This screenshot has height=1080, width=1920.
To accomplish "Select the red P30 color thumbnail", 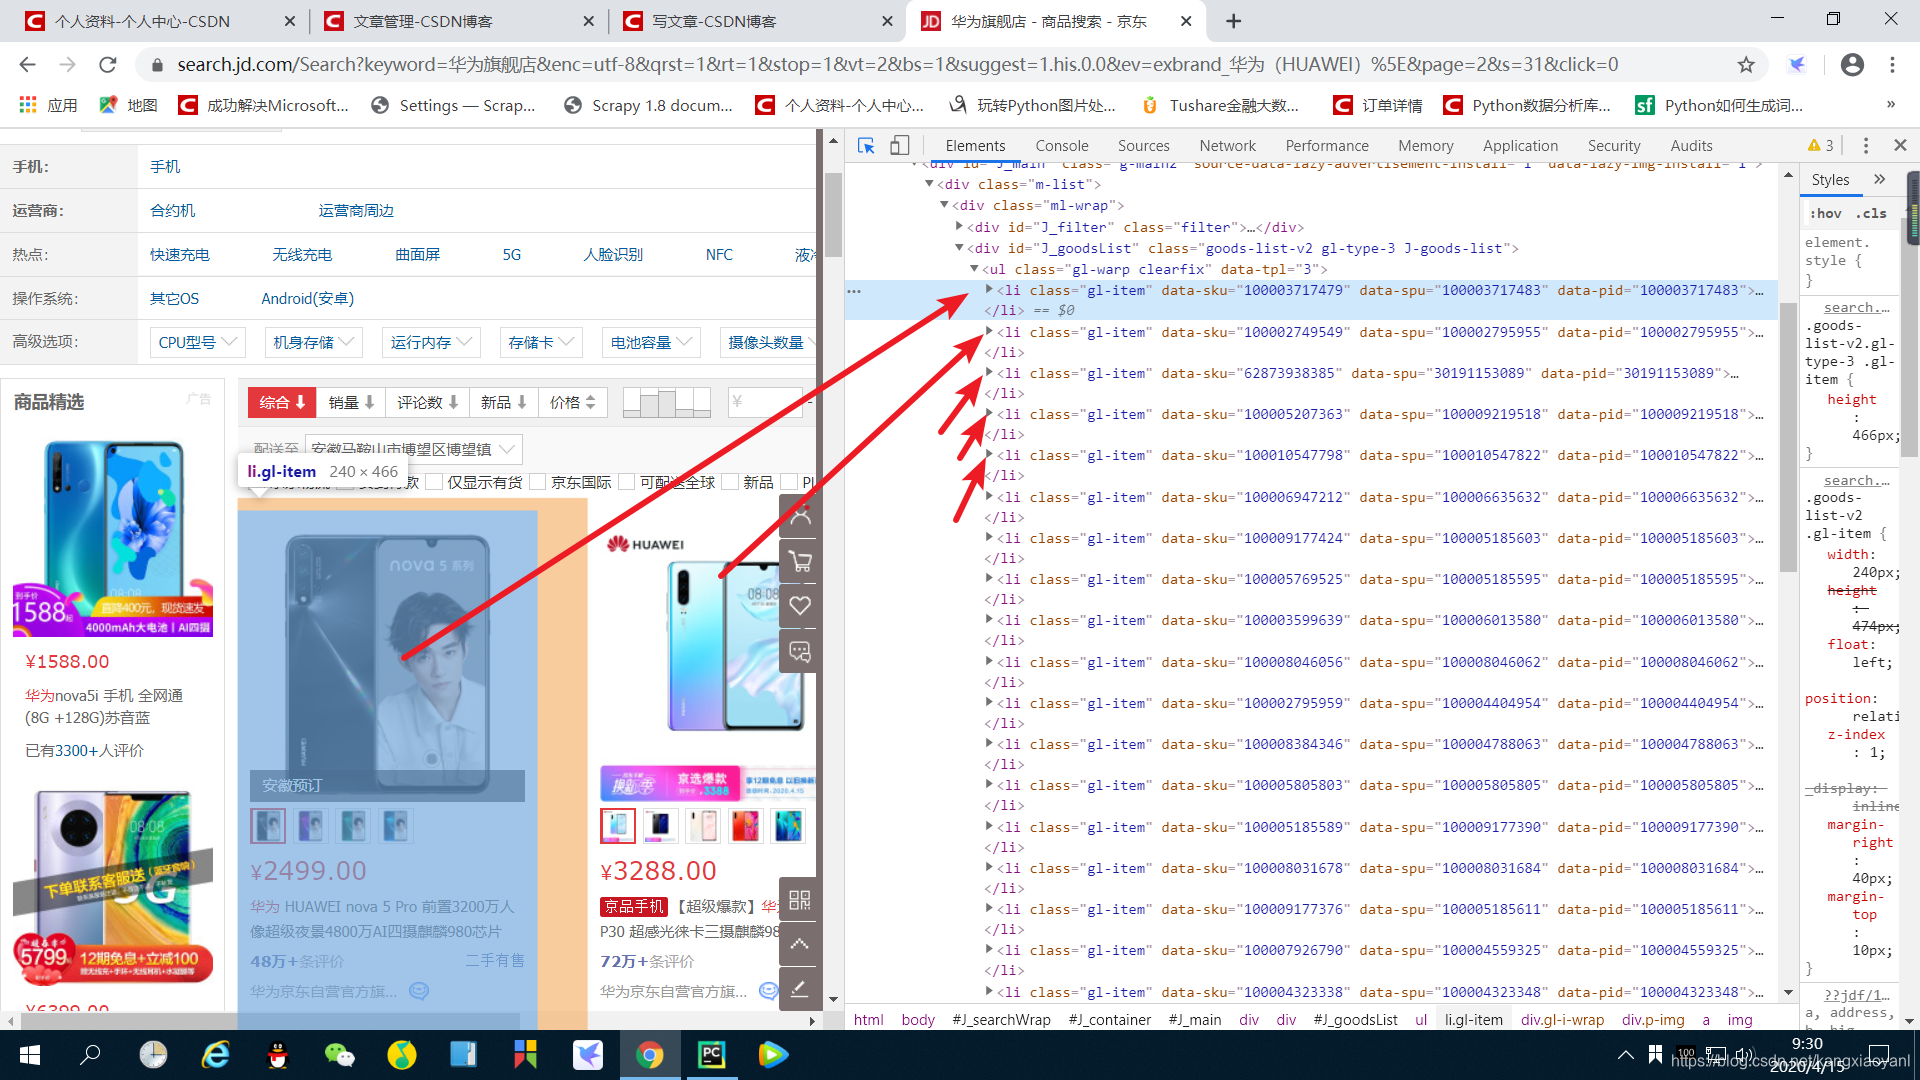I will tap(745, 826).
